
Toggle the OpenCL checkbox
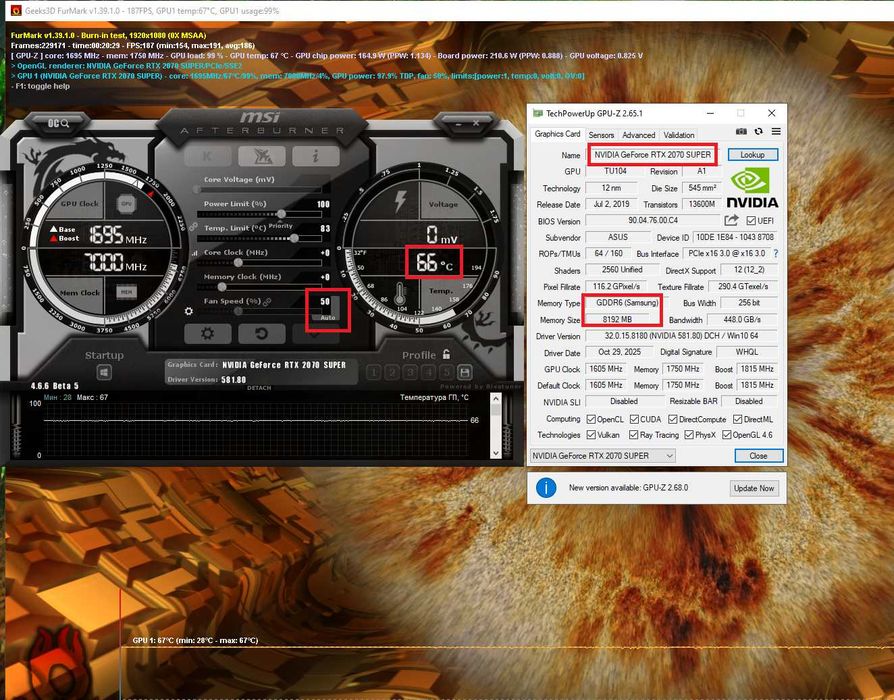(x=591, y=419)
